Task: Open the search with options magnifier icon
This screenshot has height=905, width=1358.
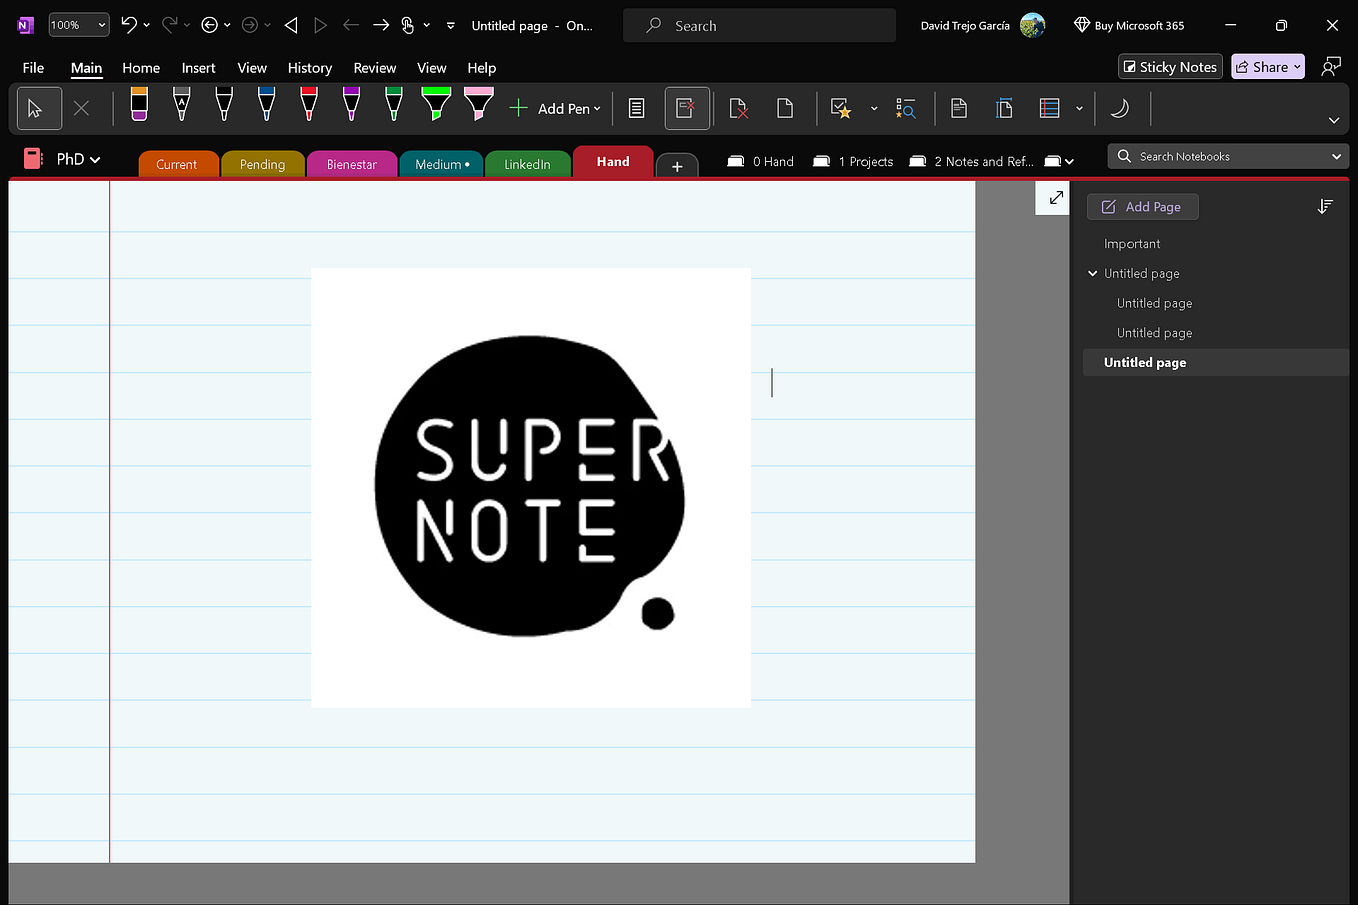Action: point(906,108)
